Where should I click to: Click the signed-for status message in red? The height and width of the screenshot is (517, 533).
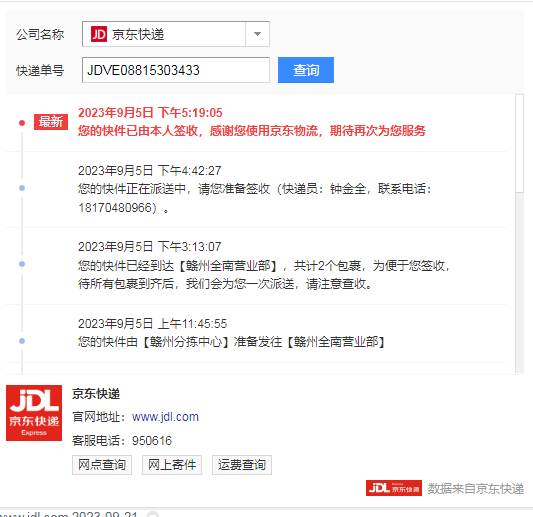(252, 131)
